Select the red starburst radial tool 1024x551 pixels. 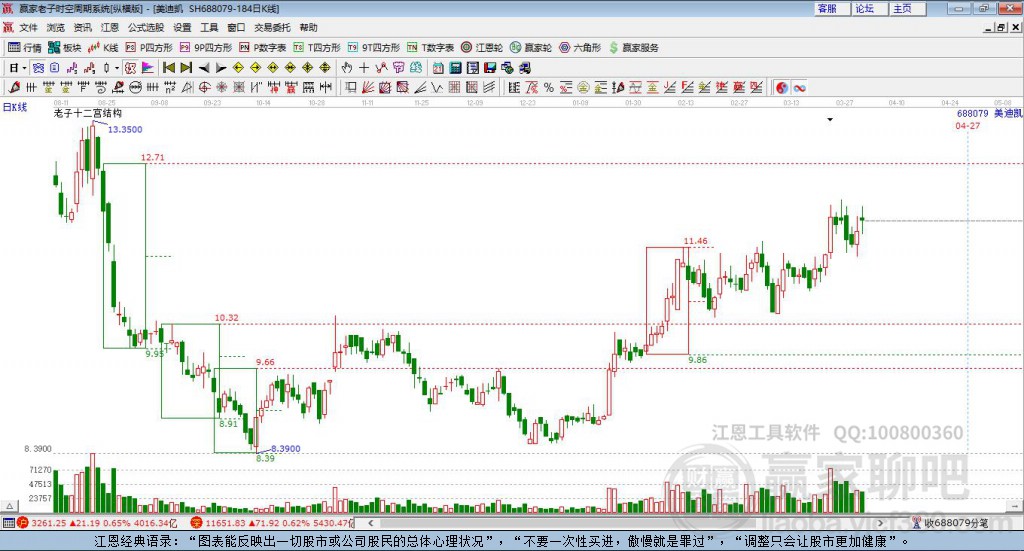221,87
